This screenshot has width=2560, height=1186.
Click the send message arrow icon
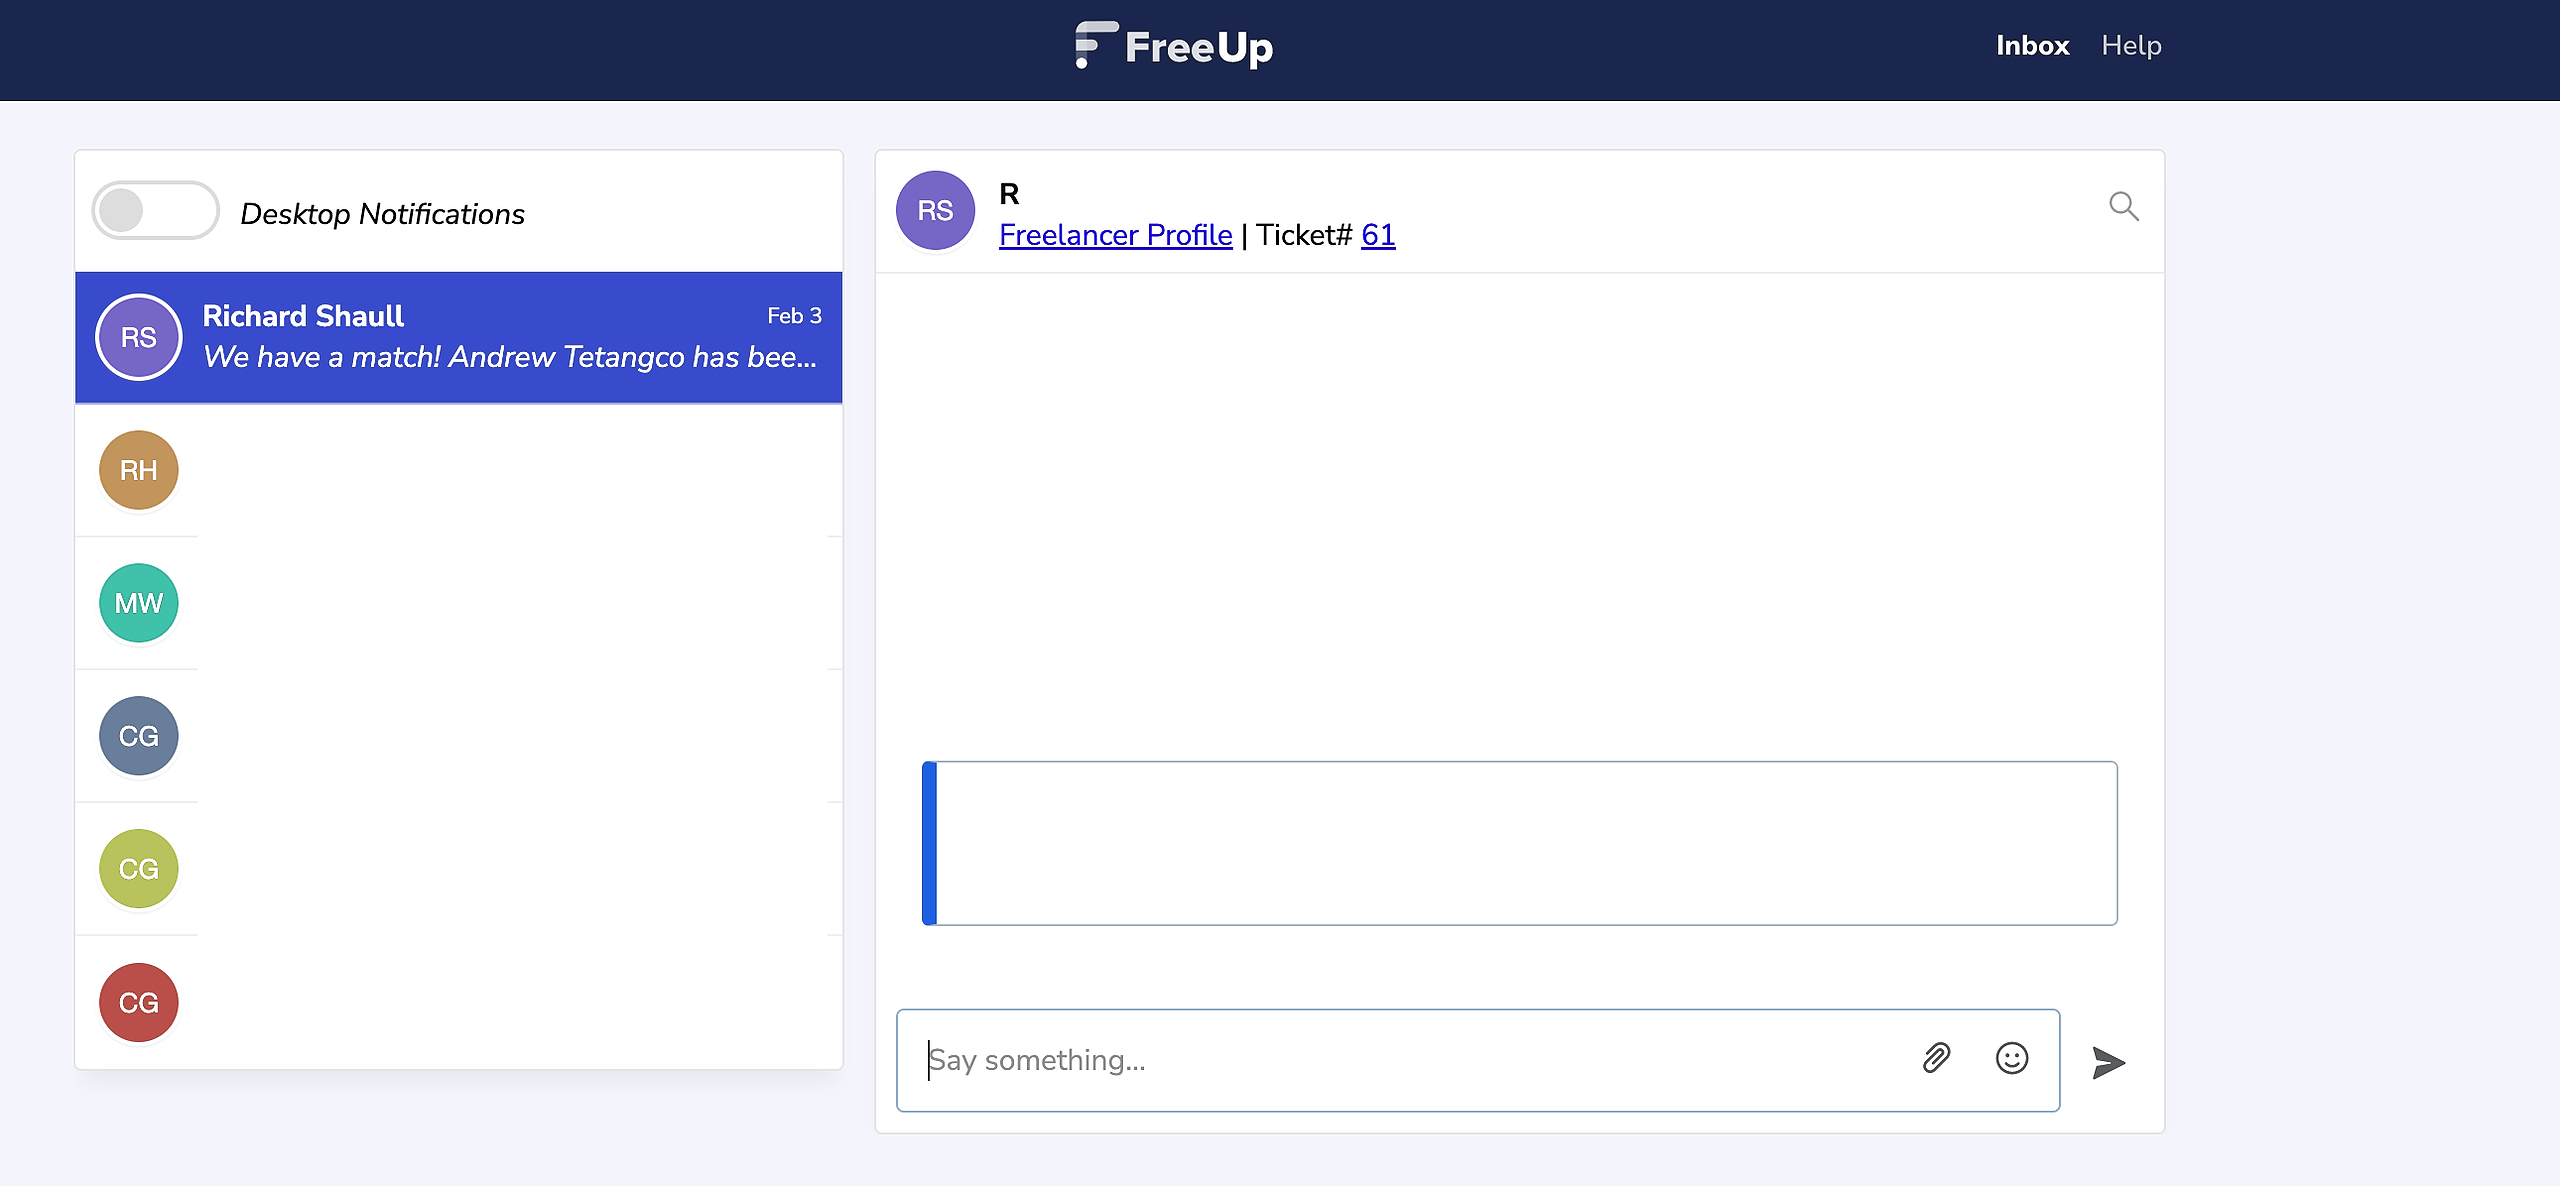point(2108,1062)
